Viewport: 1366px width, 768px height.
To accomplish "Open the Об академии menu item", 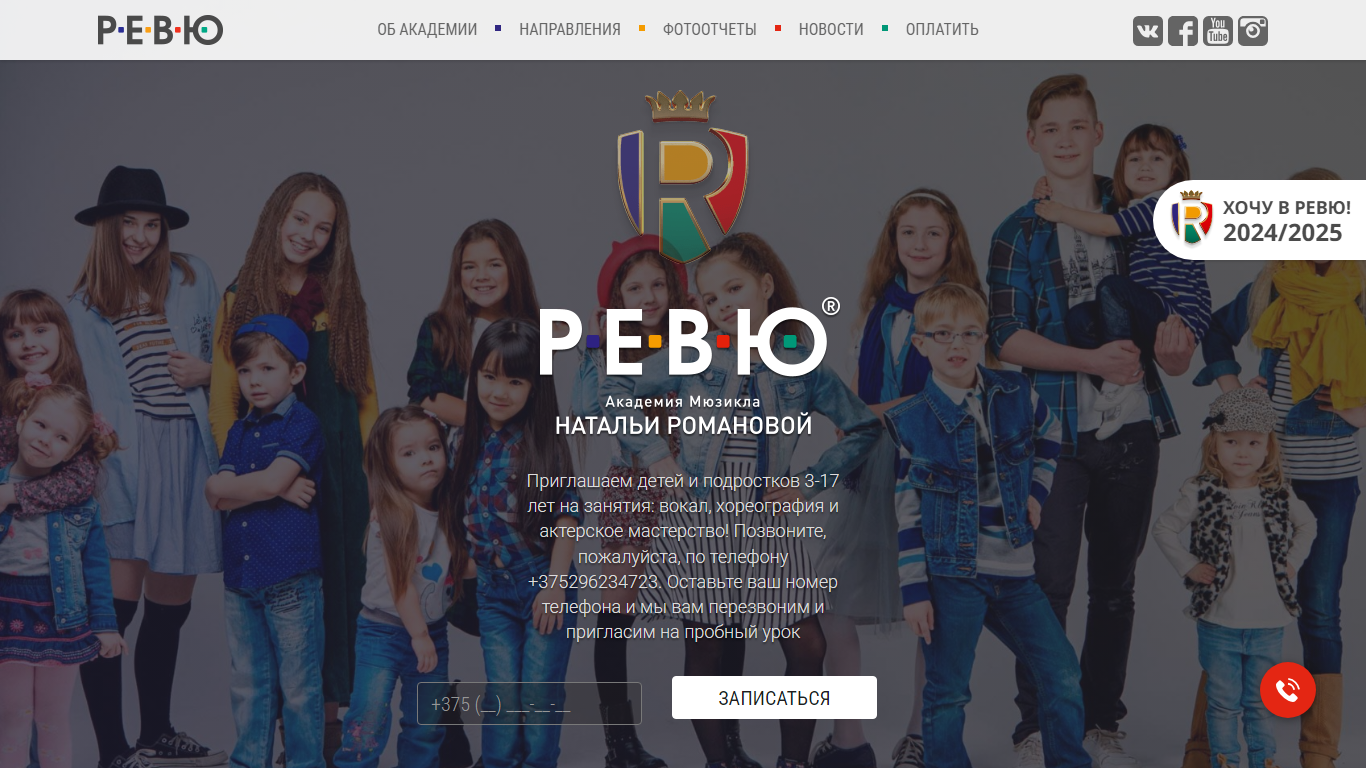I will (427, 30).
